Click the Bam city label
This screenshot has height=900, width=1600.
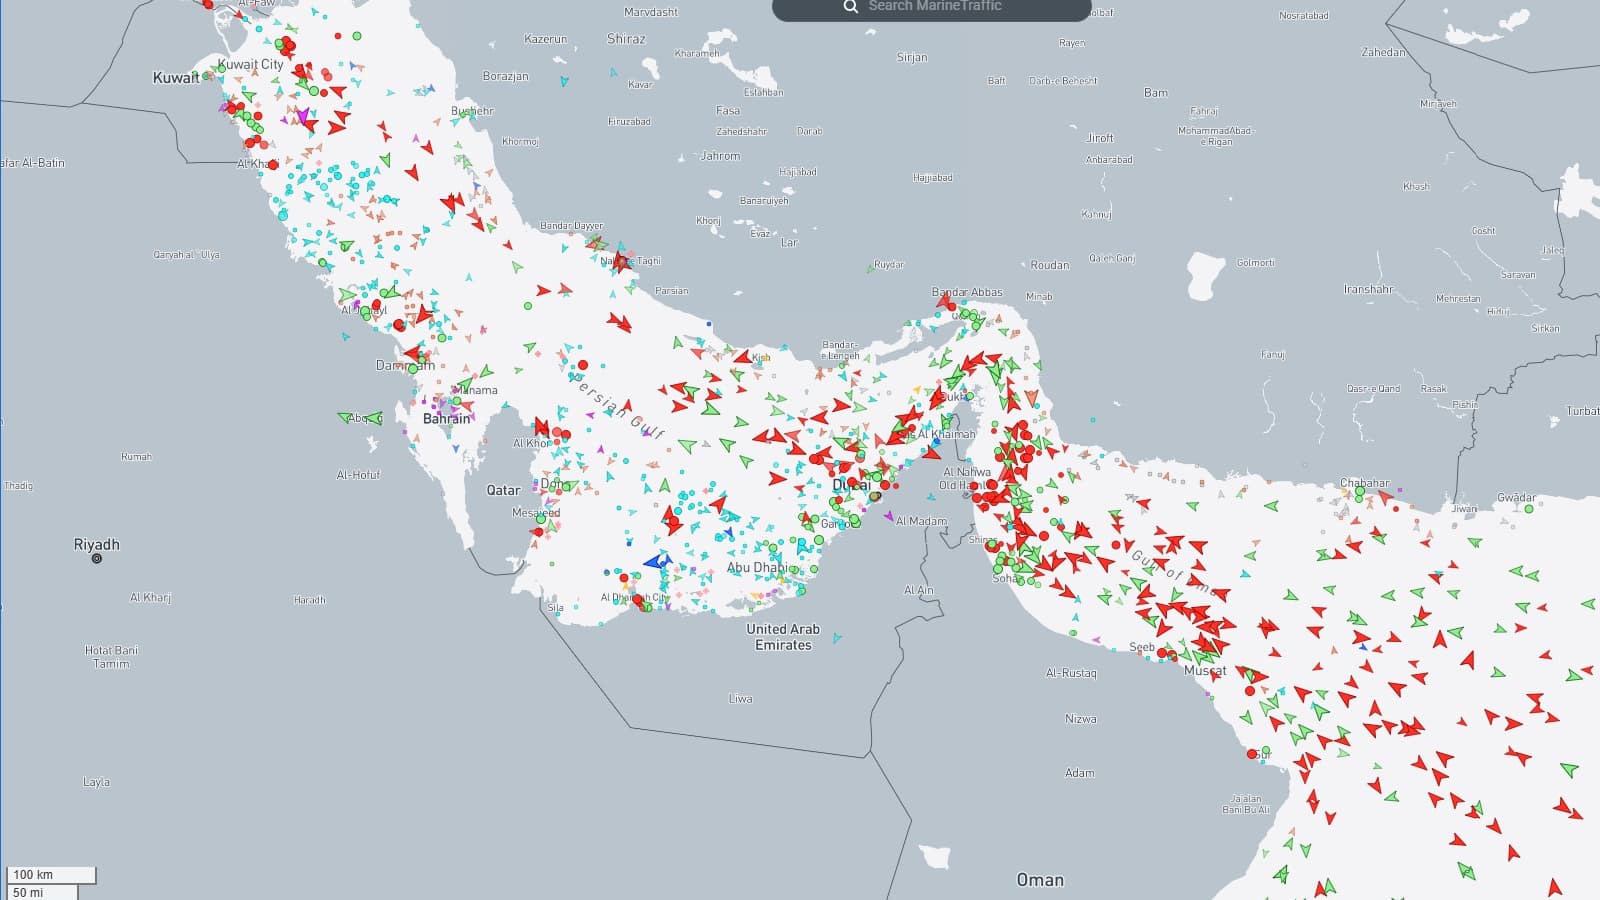point(1155,93)
